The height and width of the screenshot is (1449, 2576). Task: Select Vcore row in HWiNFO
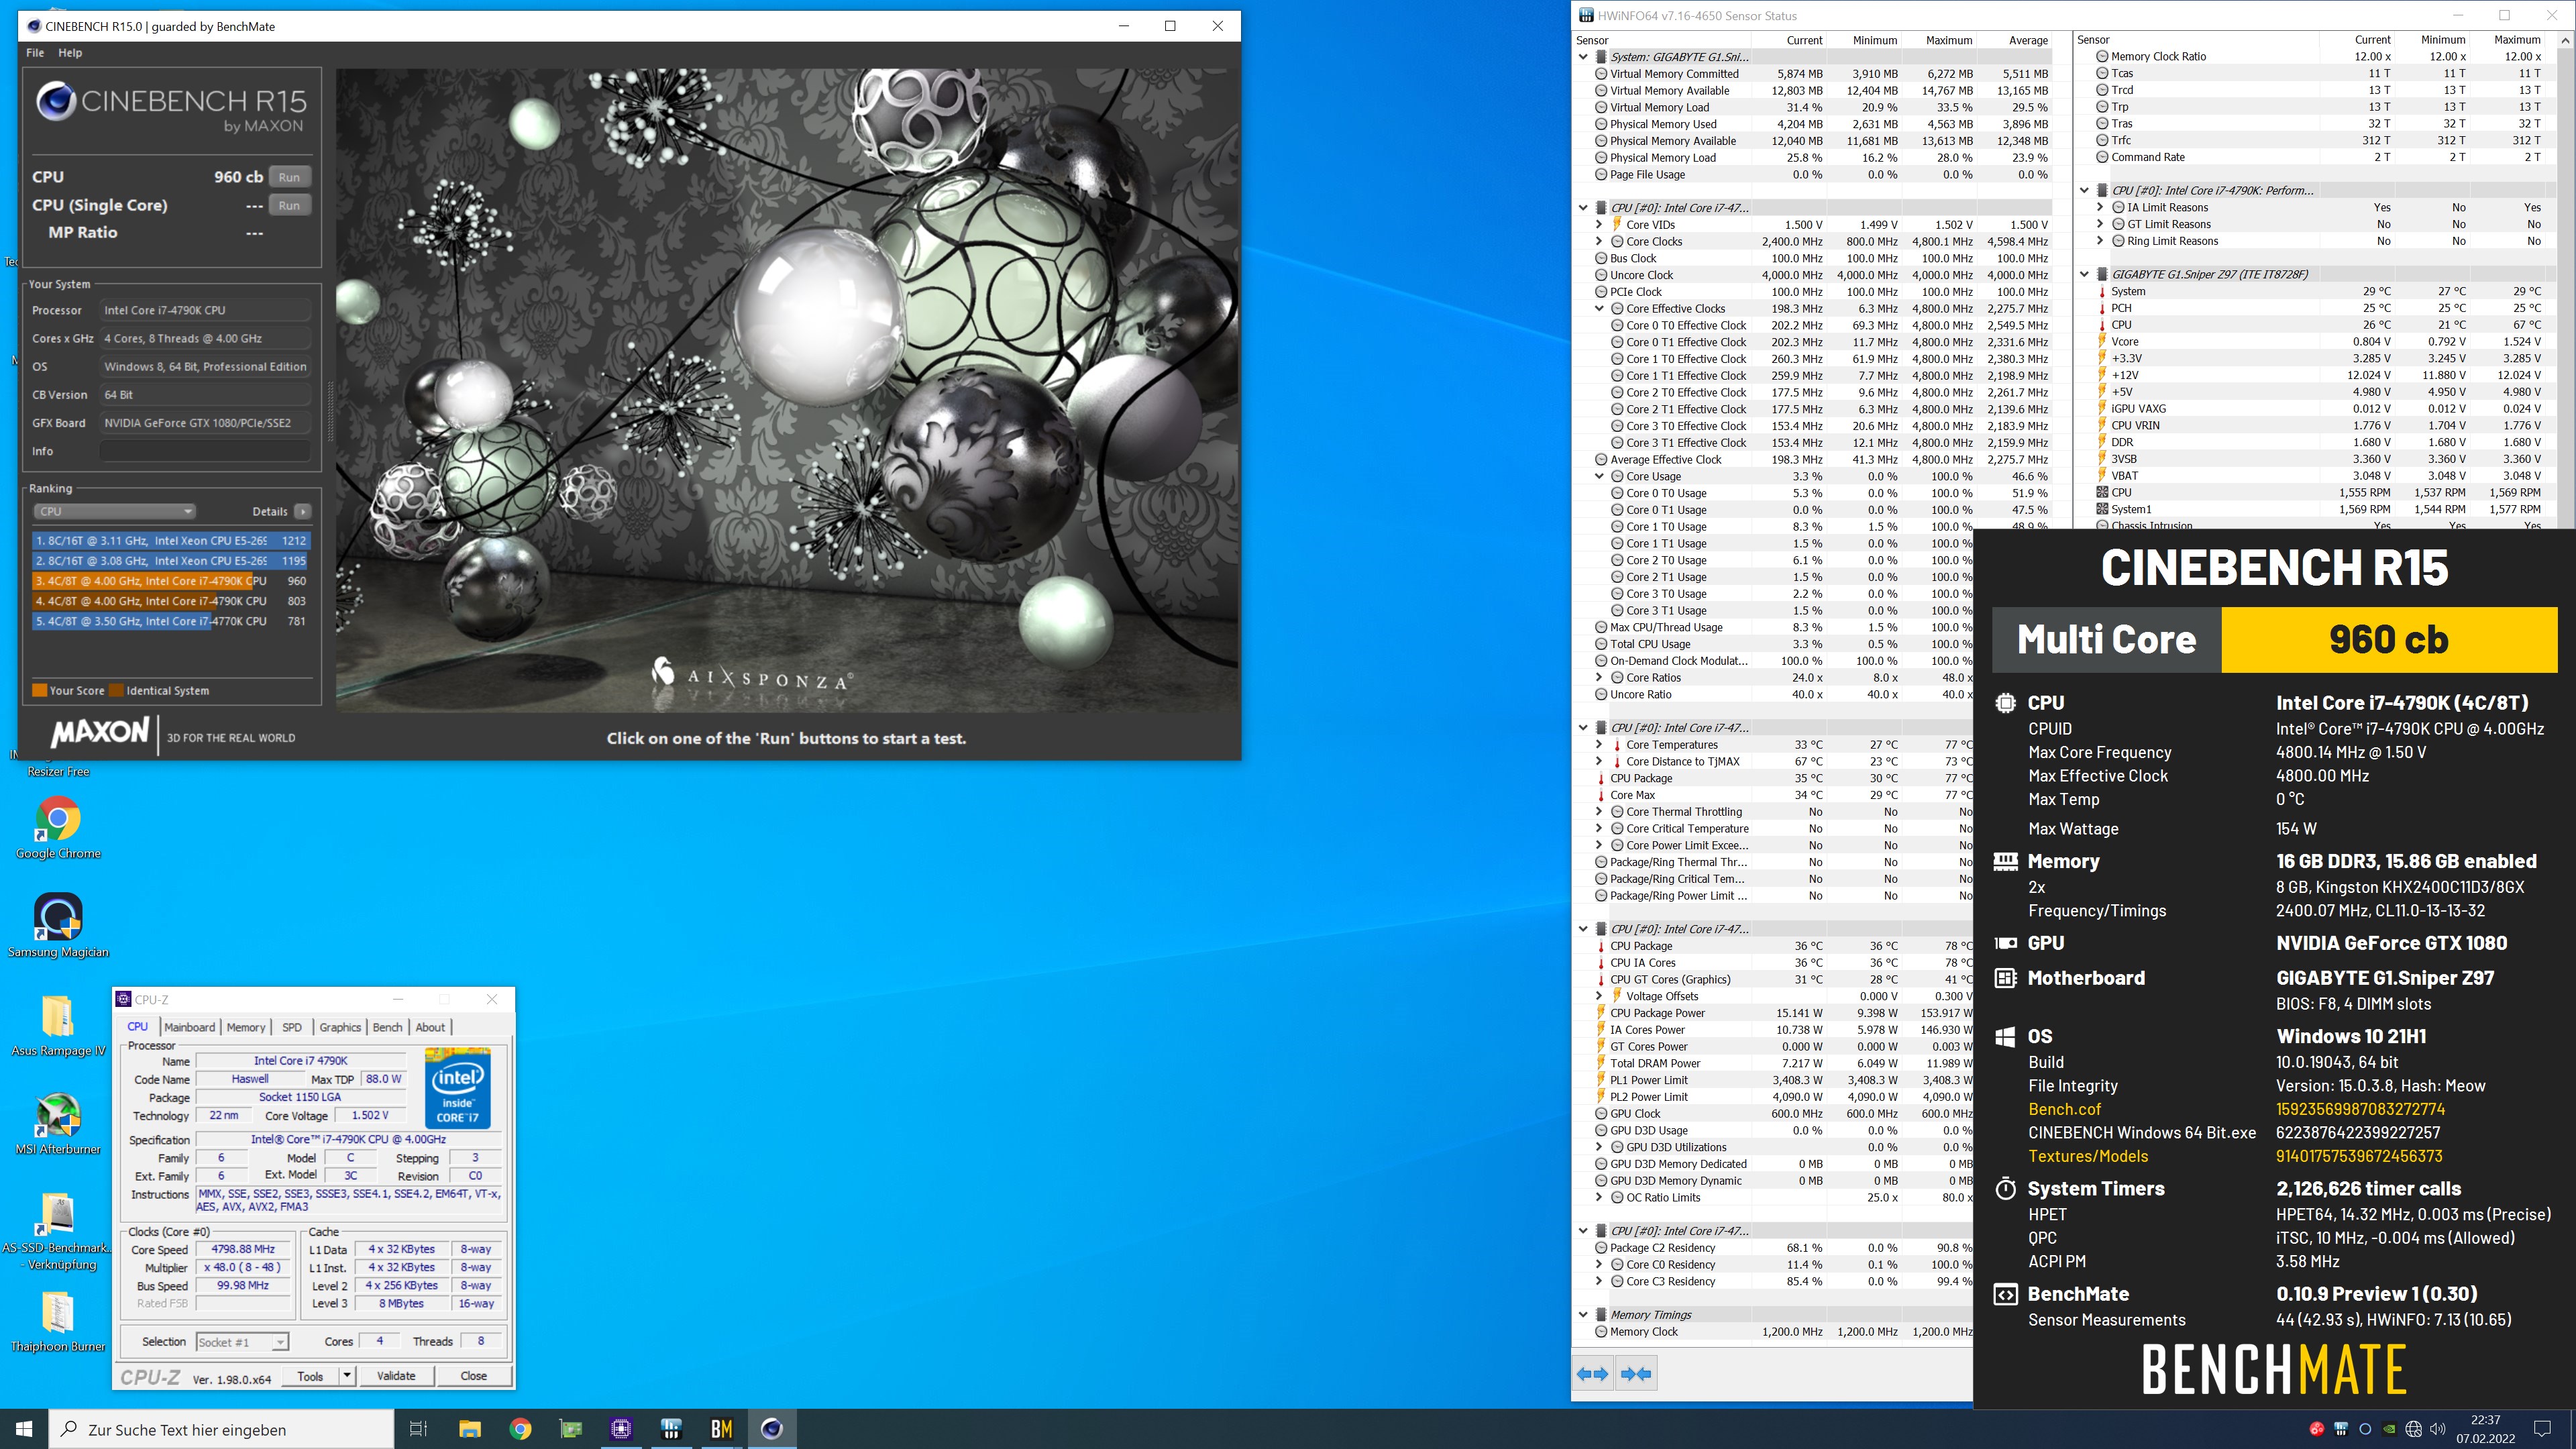tap(2324, 341)
